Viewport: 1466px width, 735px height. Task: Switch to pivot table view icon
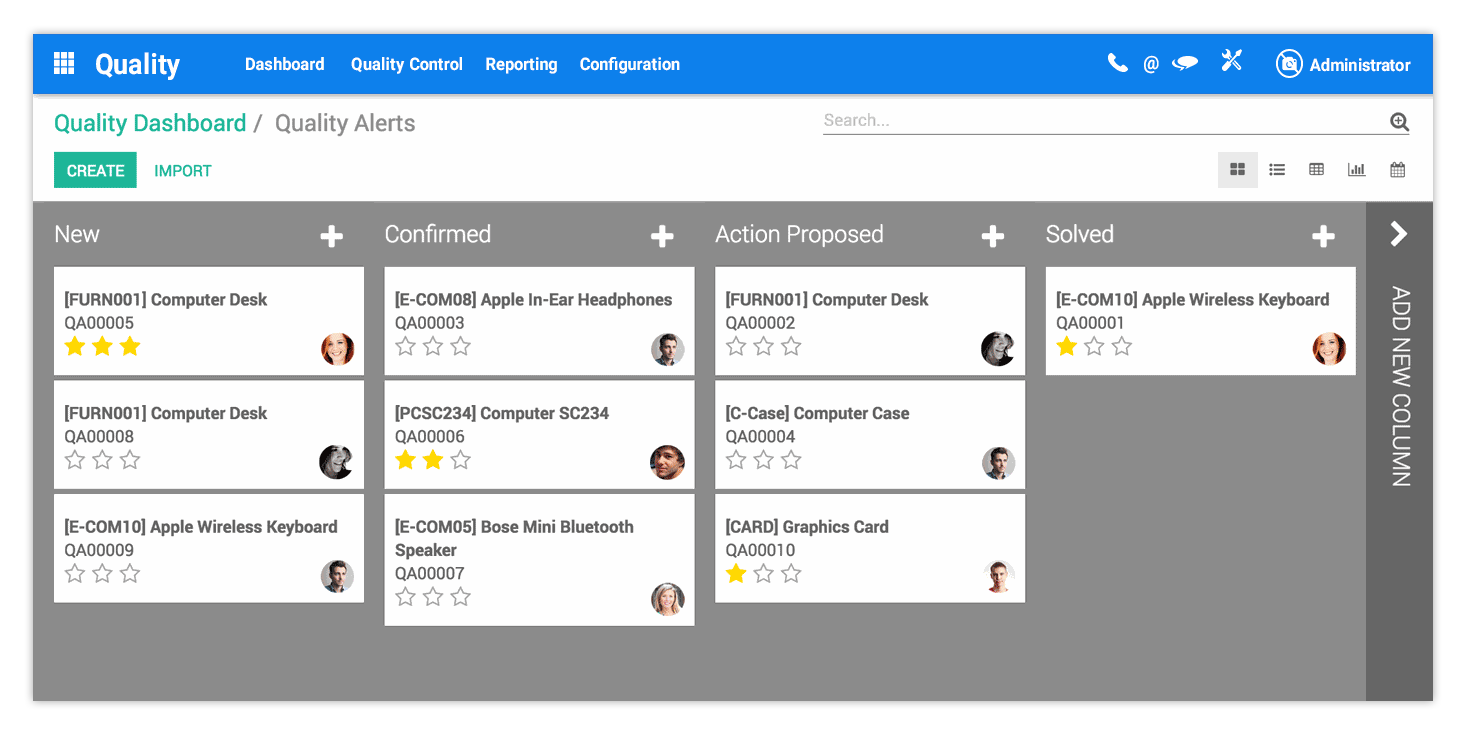[1317, 170]
